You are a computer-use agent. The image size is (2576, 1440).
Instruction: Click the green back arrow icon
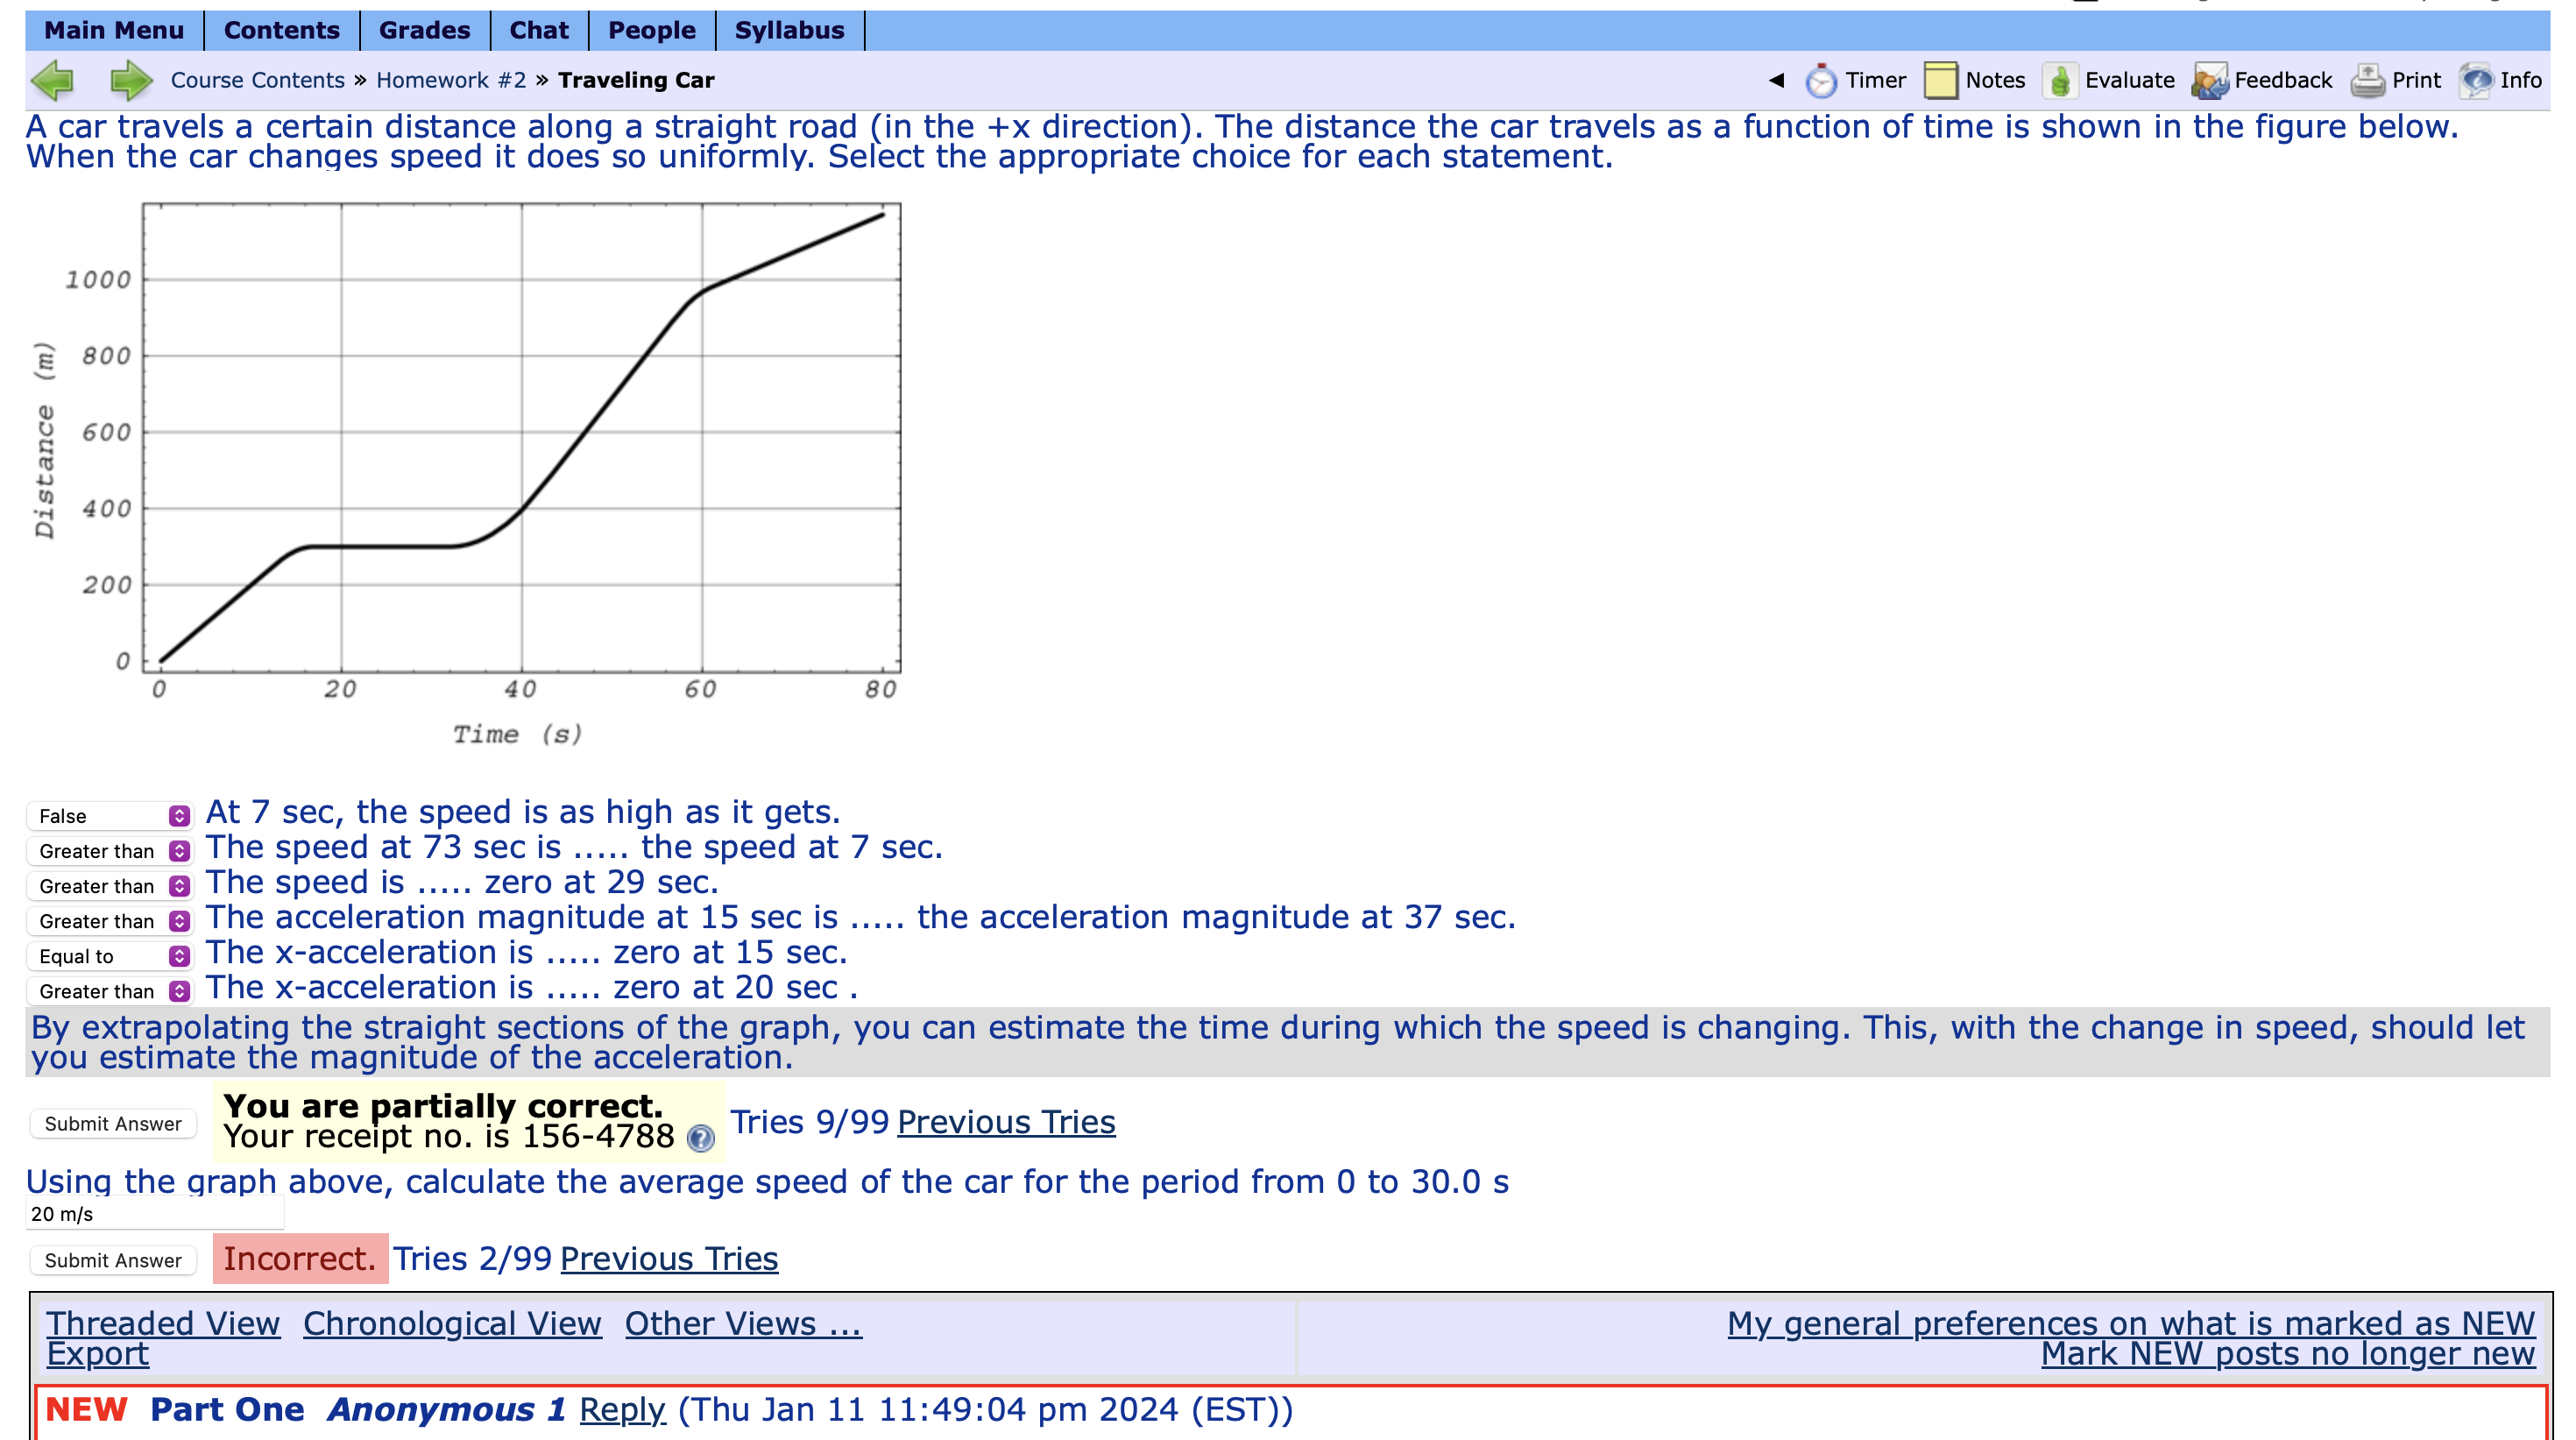click(53, 80)
